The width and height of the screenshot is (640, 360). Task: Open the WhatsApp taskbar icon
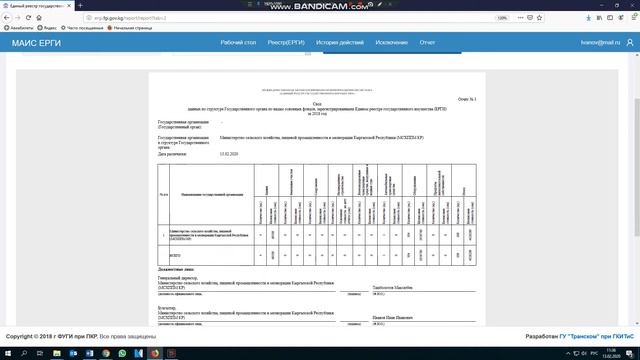pos(122,353)
